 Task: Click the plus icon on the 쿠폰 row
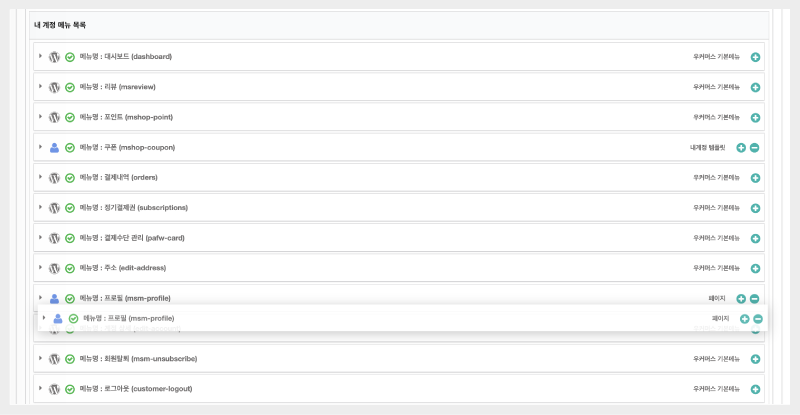click(x=741, y=147)
